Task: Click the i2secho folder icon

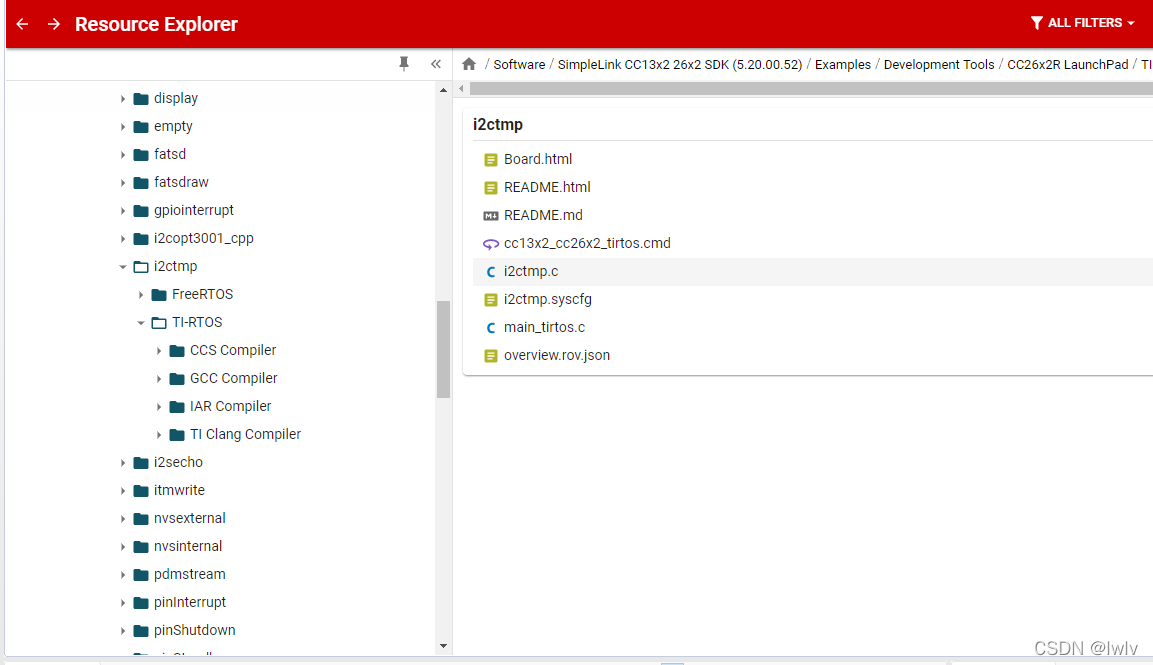Action: coord(141,463)
